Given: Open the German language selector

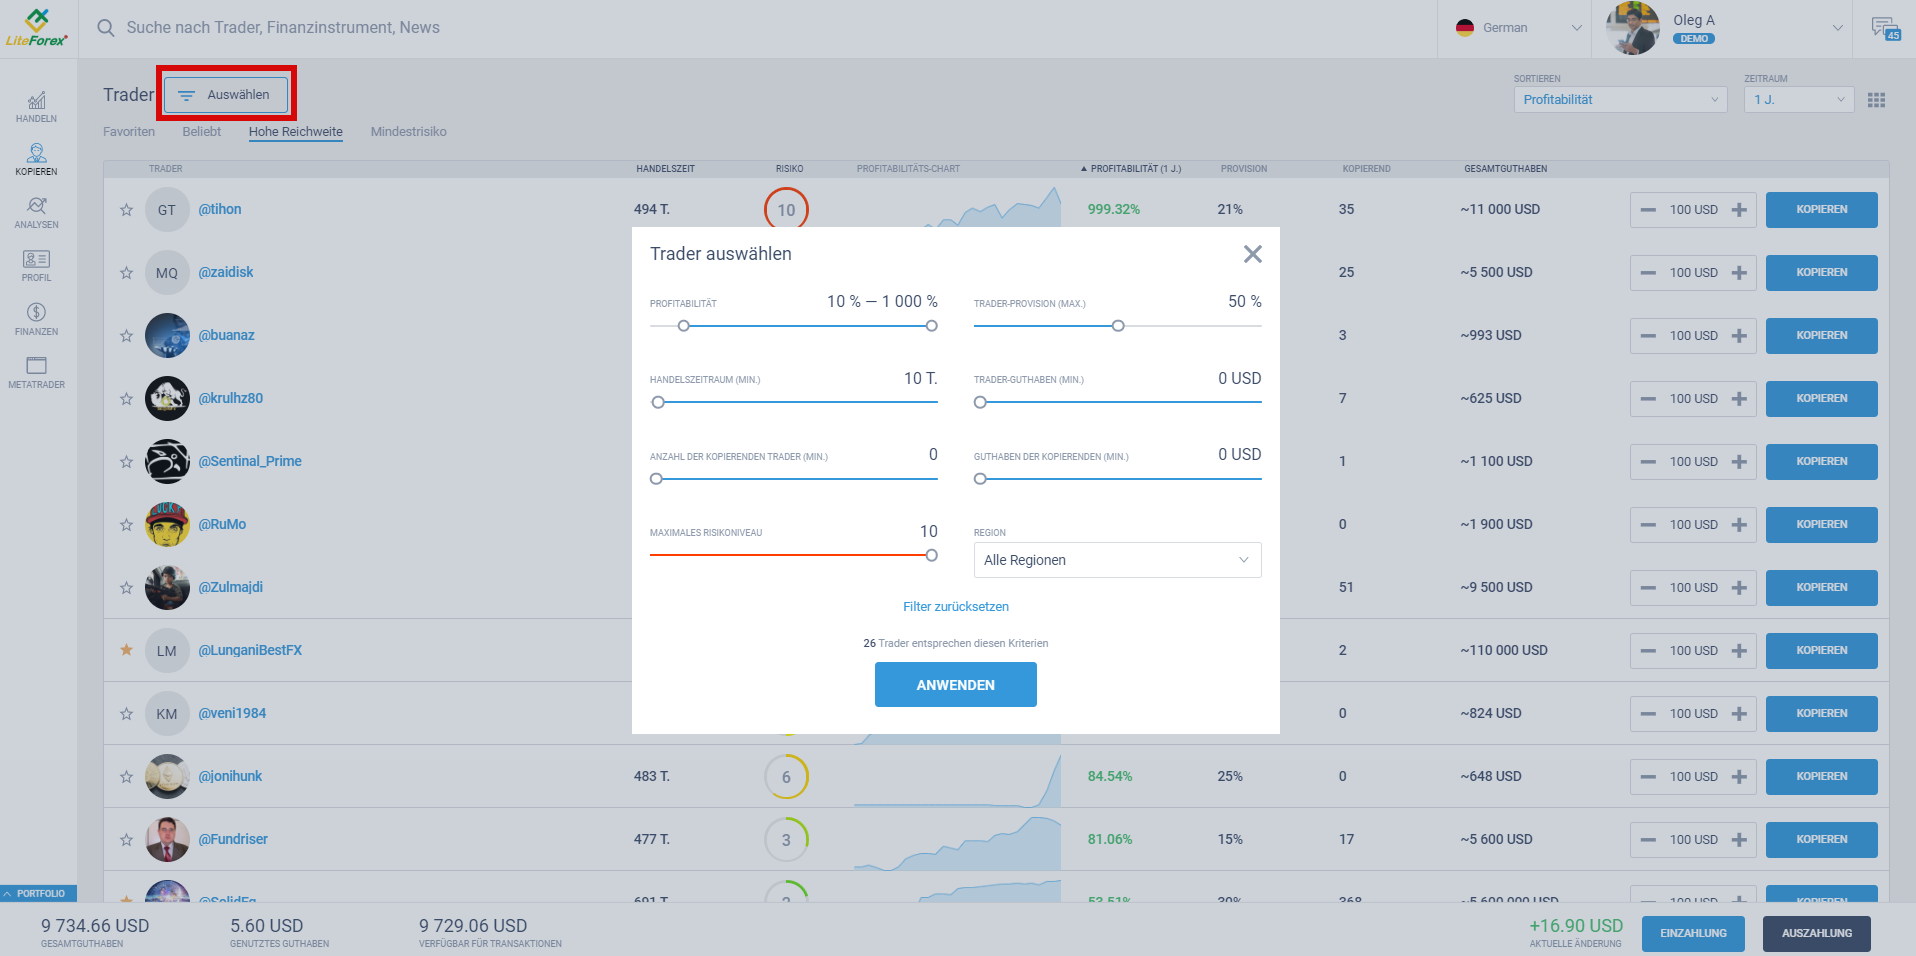Looking at the screenshot, I should point(1510,27).
